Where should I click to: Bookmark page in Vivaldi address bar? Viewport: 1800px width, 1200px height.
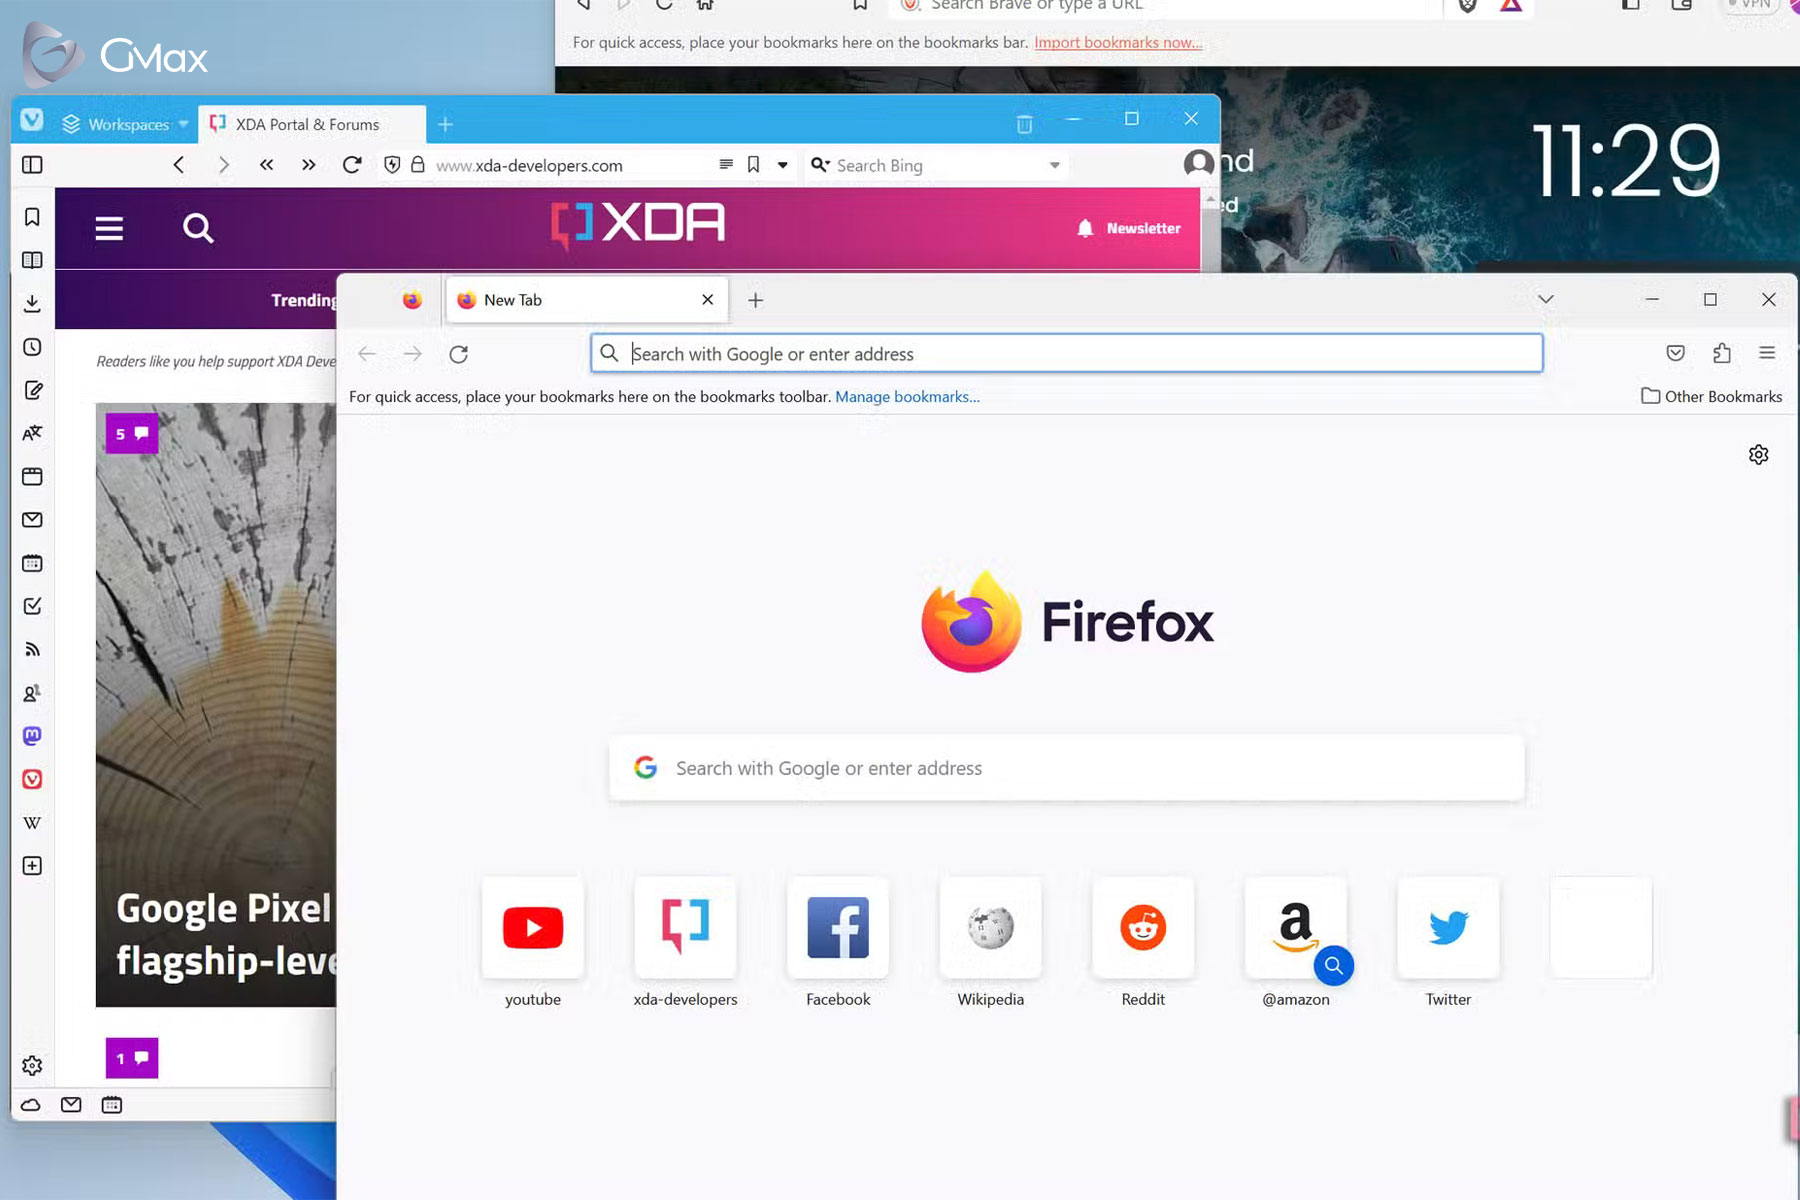point(754,165)
